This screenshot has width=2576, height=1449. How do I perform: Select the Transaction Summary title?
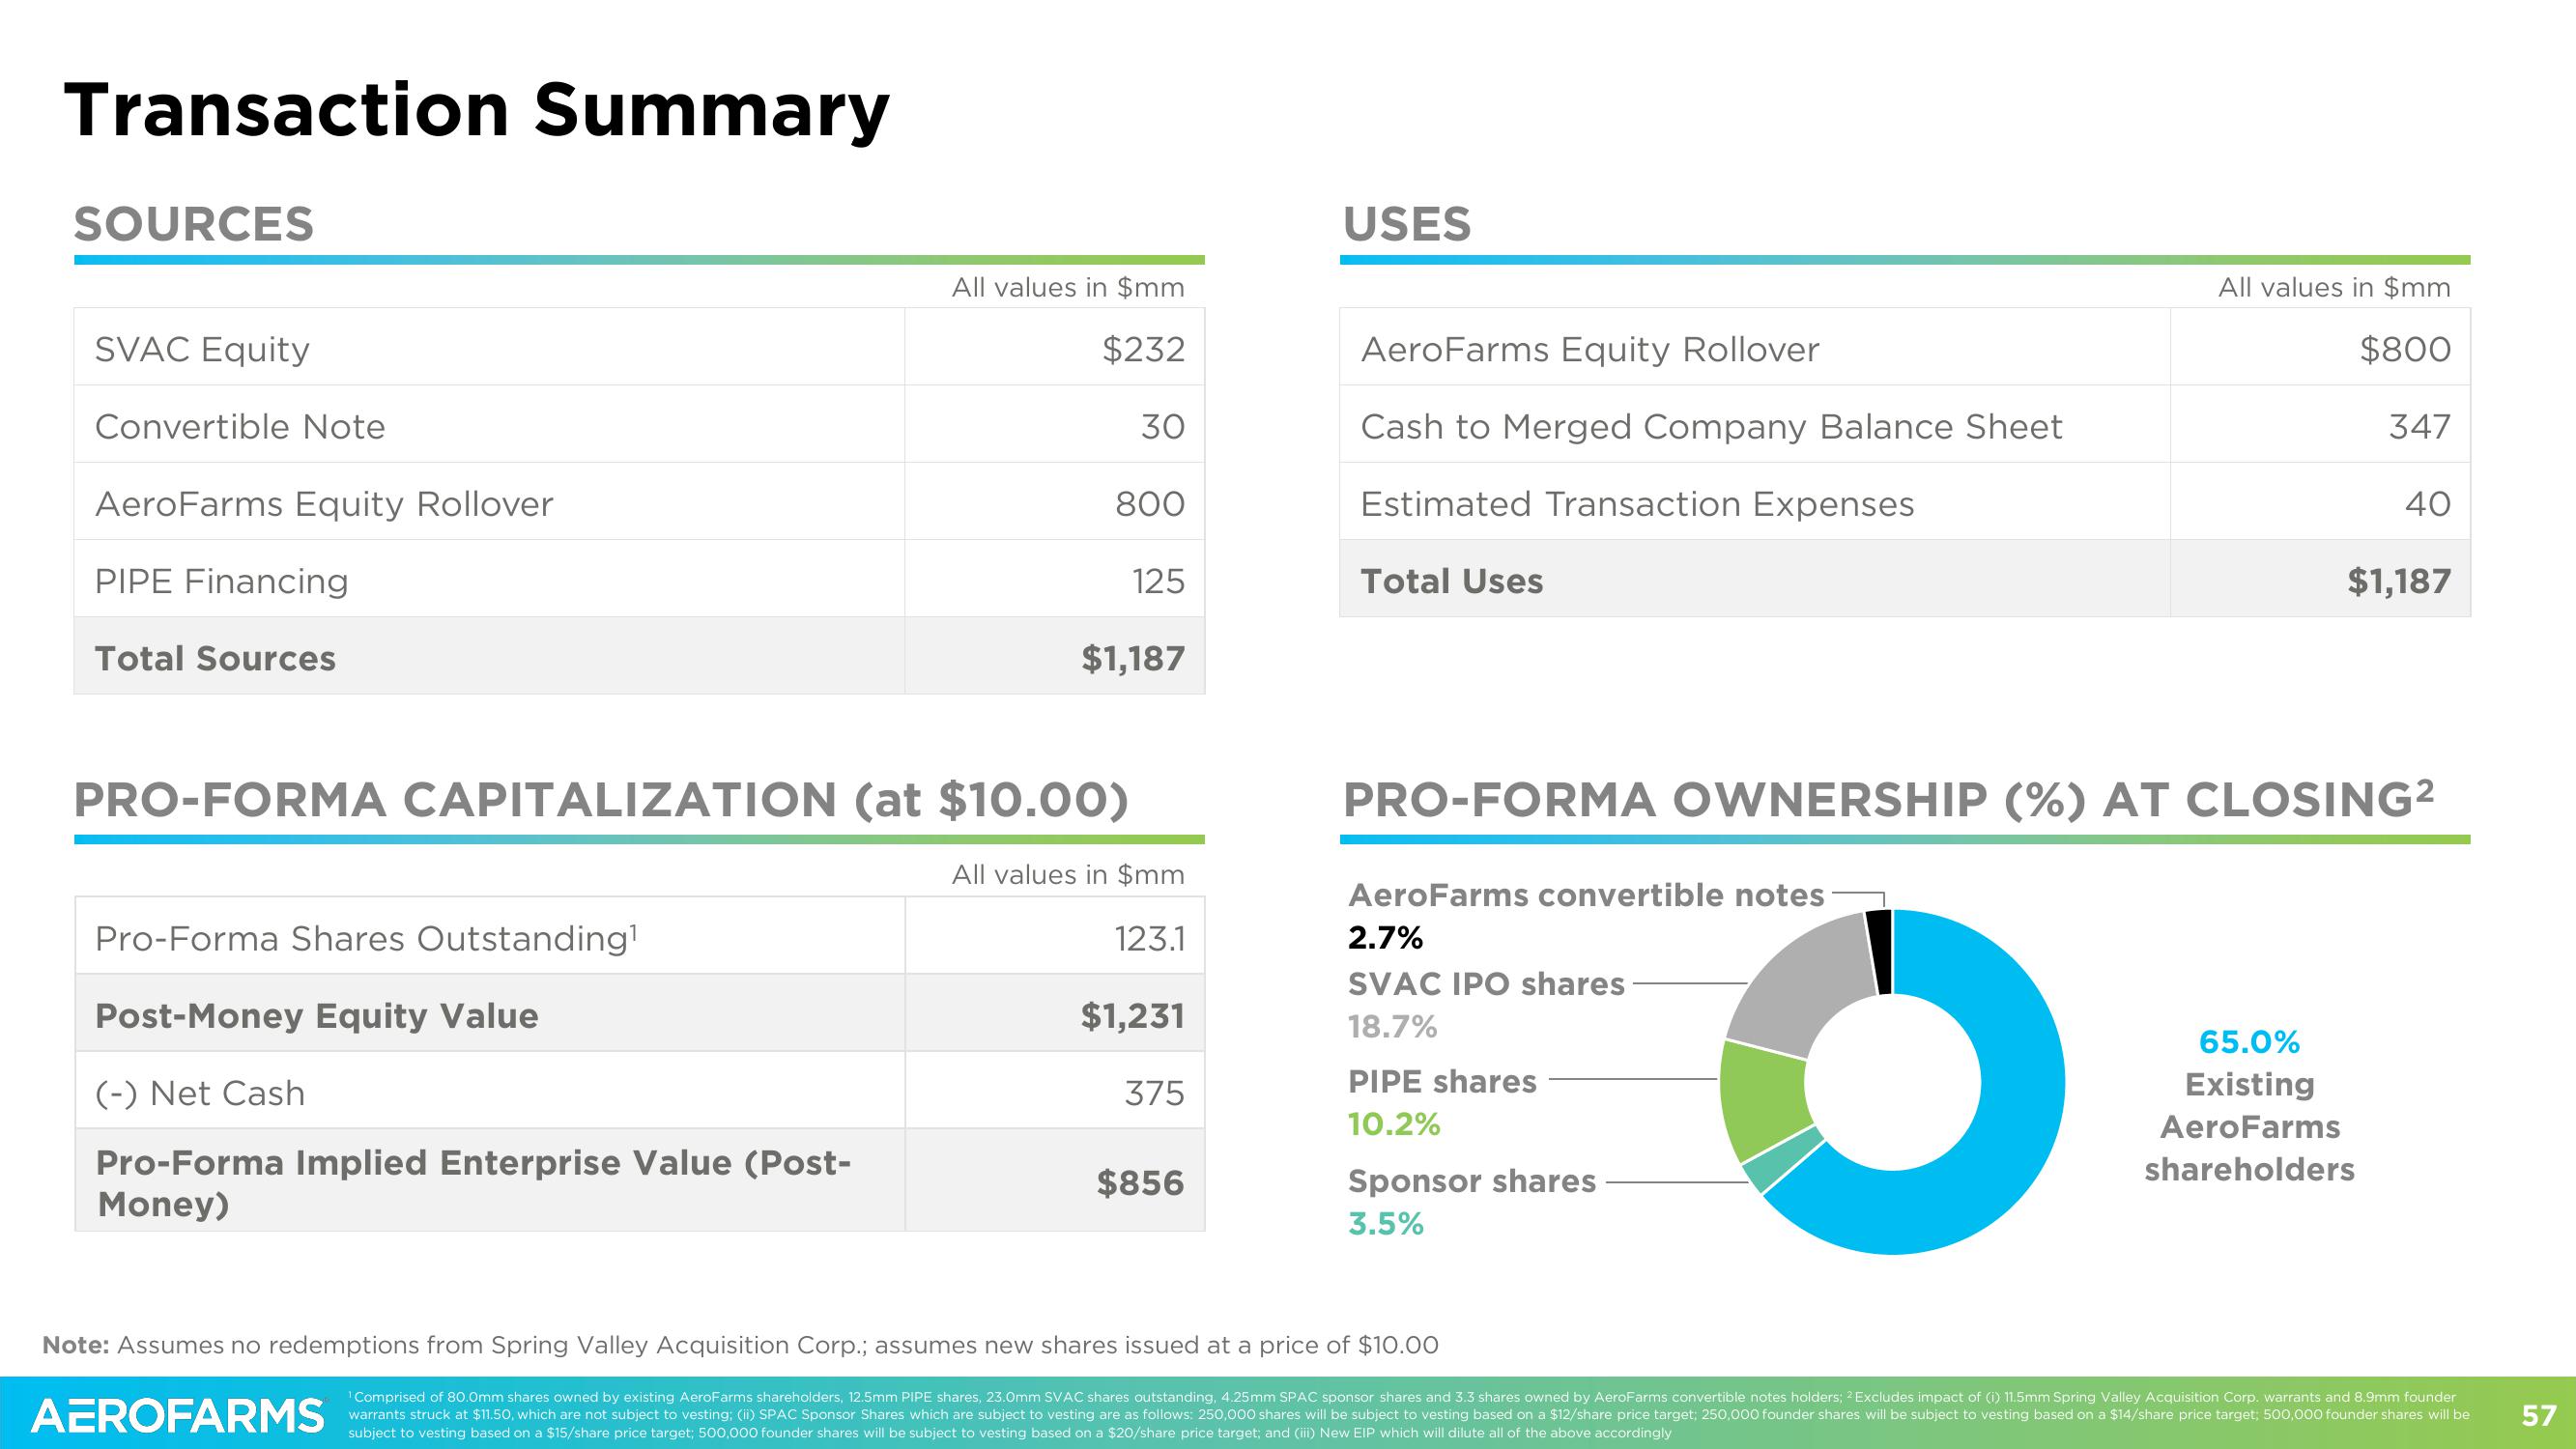[x=477, y=110]
